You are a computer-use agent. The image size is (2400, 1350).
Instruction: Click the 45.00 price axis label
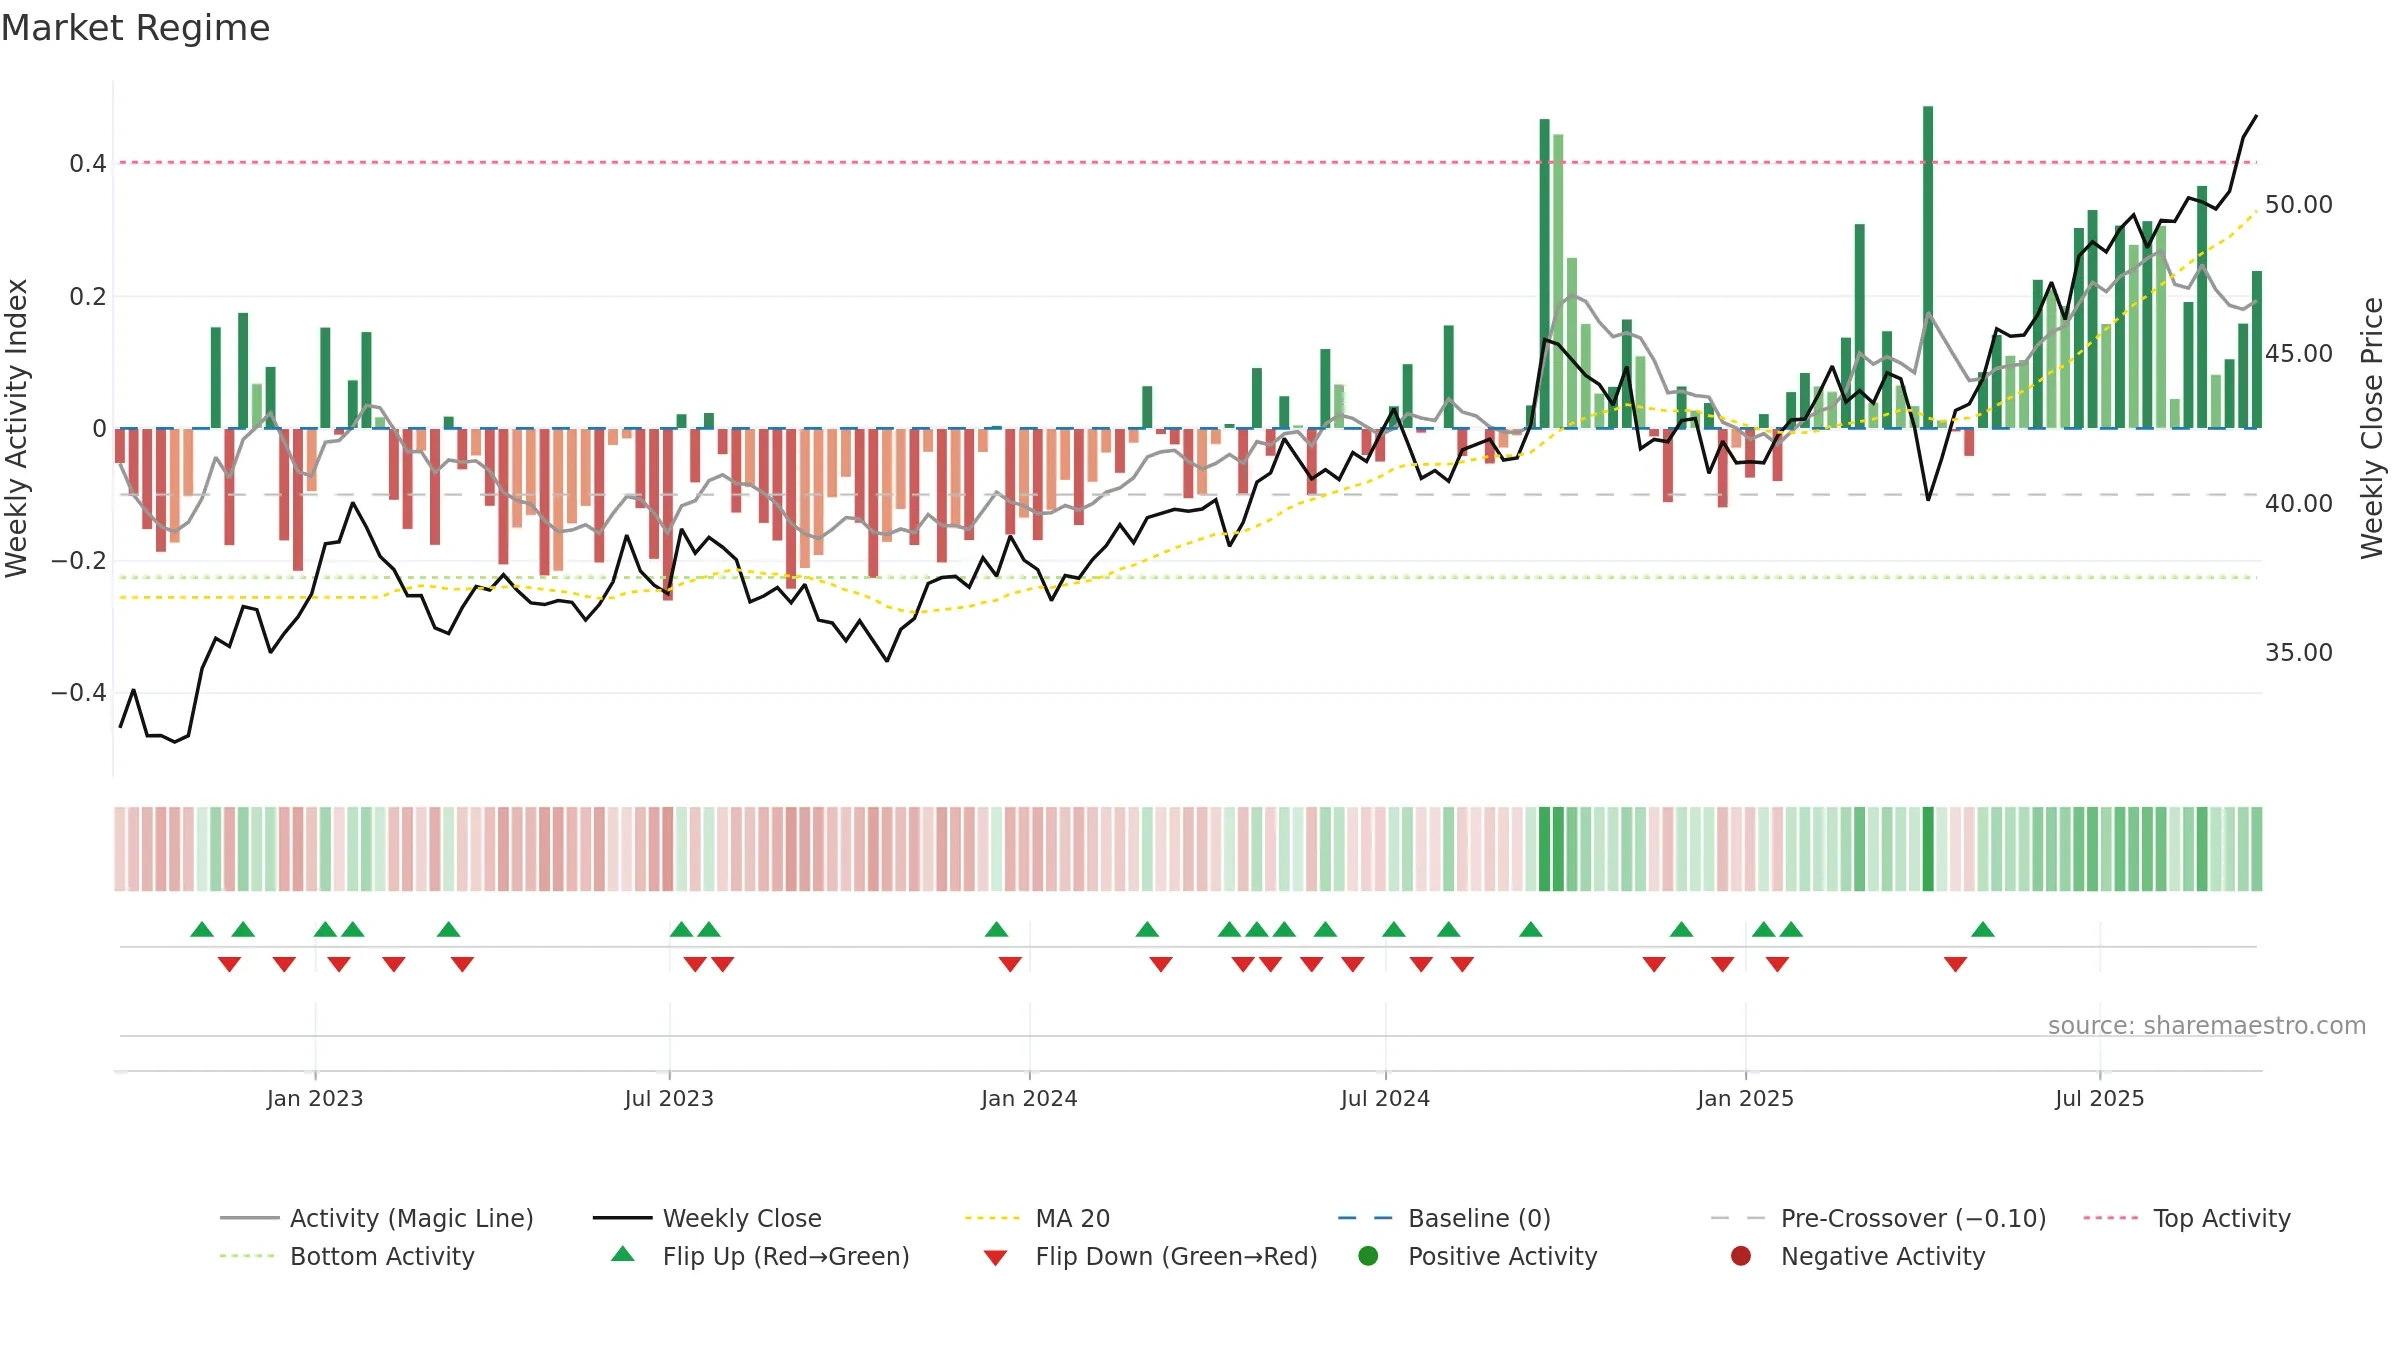click(x=2299, y=353)
